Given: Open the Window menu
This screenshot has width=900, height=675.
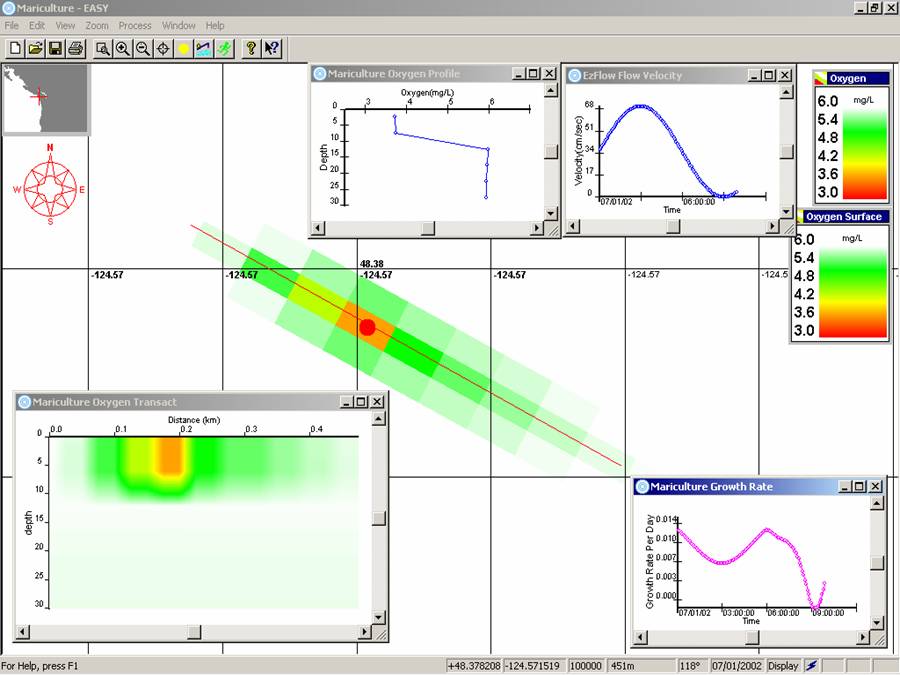Looking at the screenshot, I should [x=179, y=25].
